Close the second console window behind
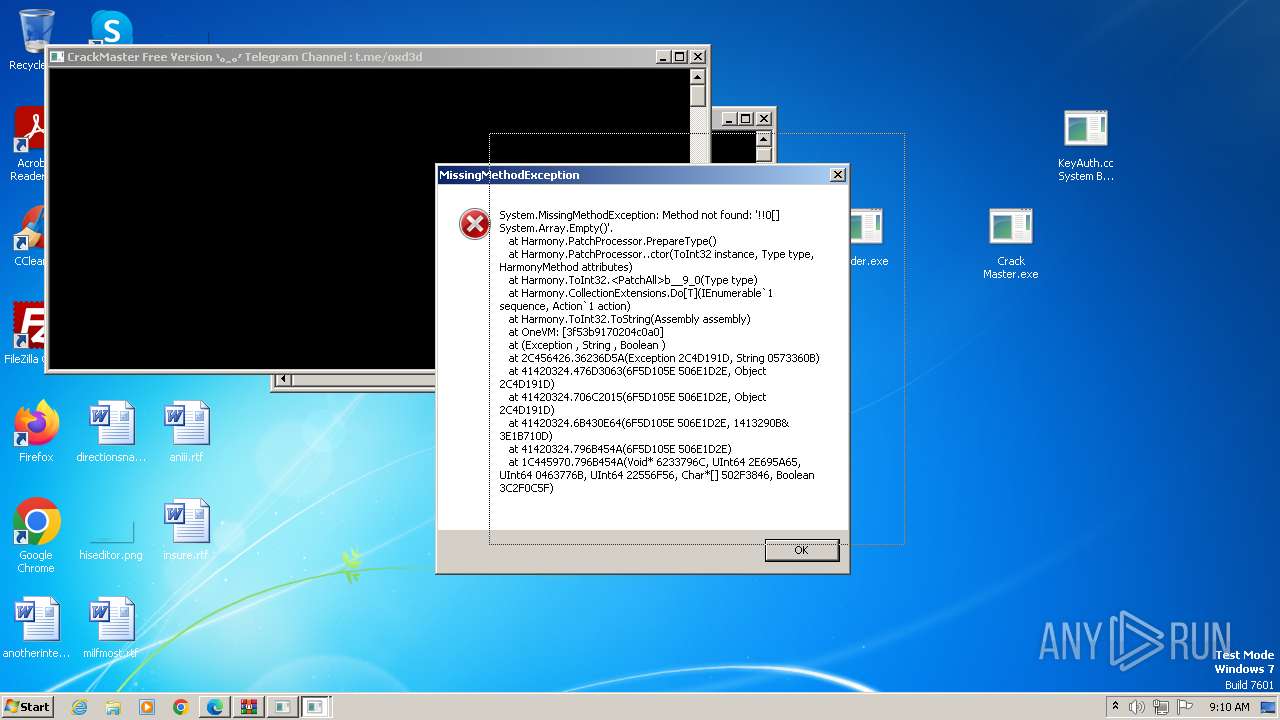The height and width of the screenshot is (720, 1280). (x=763, y=119)
